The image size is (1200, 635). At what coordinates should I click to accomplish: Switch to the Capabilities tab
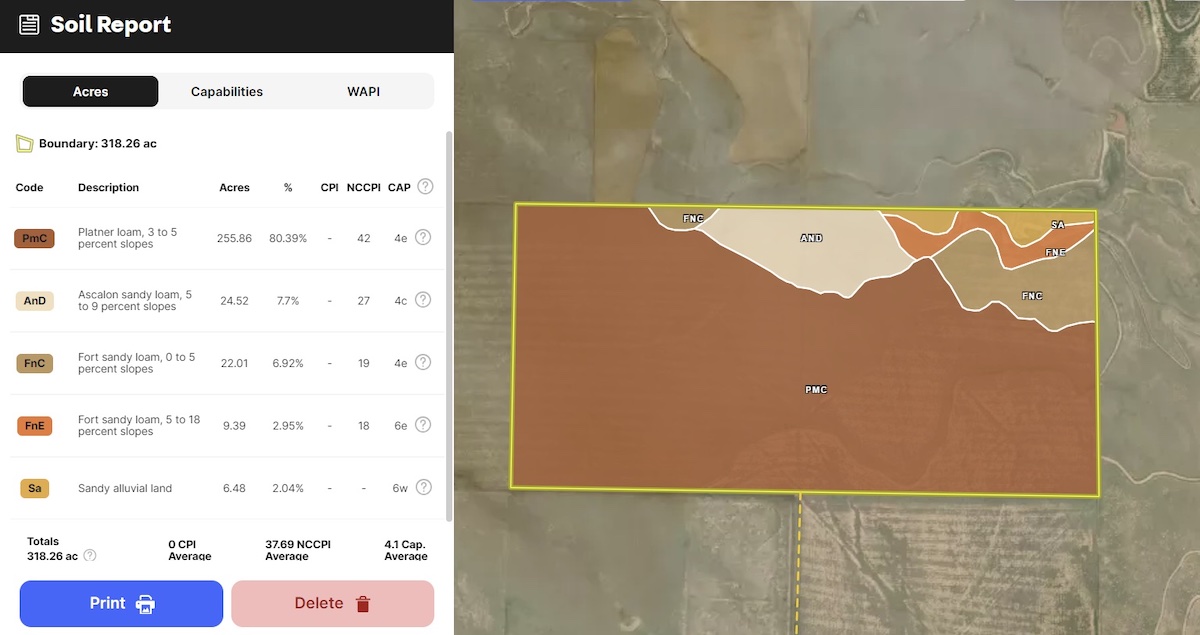pyautogui.click(x=227, y=92)
